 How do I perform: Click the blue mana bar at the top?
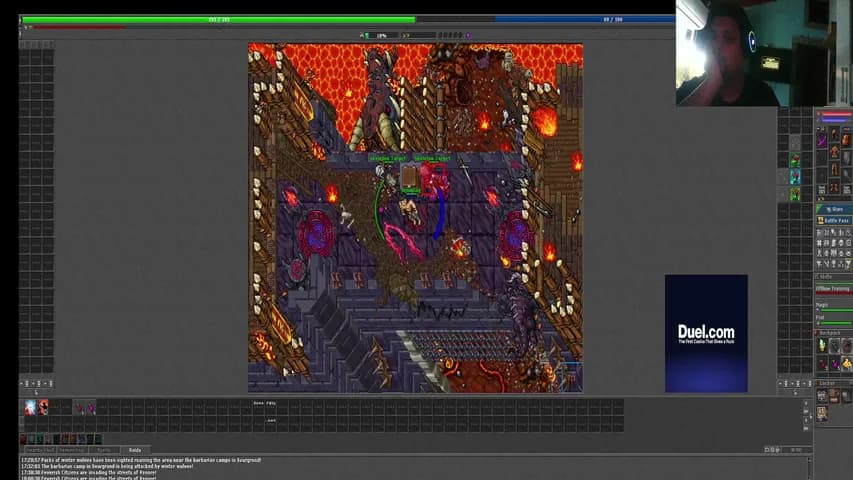[x=585, y=20]
